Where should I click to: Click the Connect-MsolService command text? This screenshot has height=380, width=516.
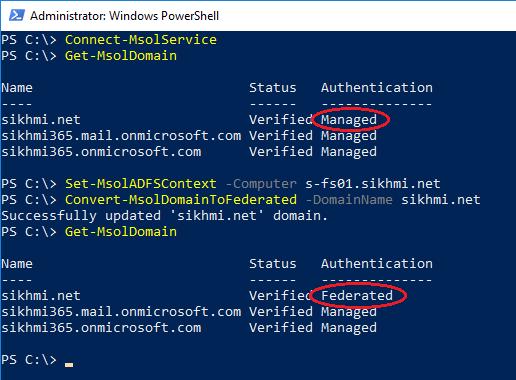pyautogui.click(x=141, y=40)
